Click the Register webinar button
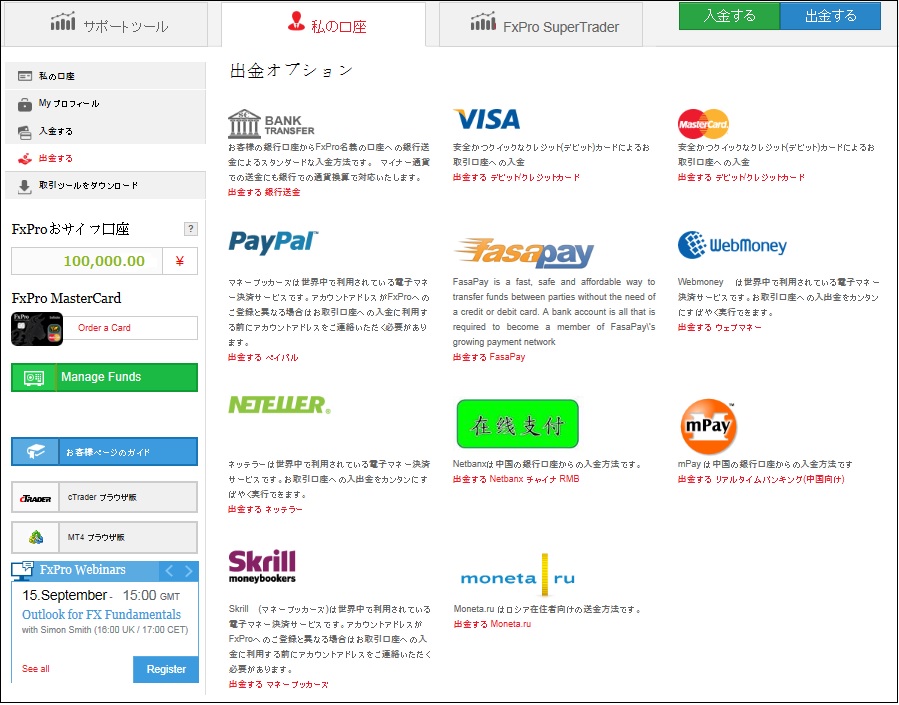The height and width of the screenshot is (705, 899). [166, 669]
